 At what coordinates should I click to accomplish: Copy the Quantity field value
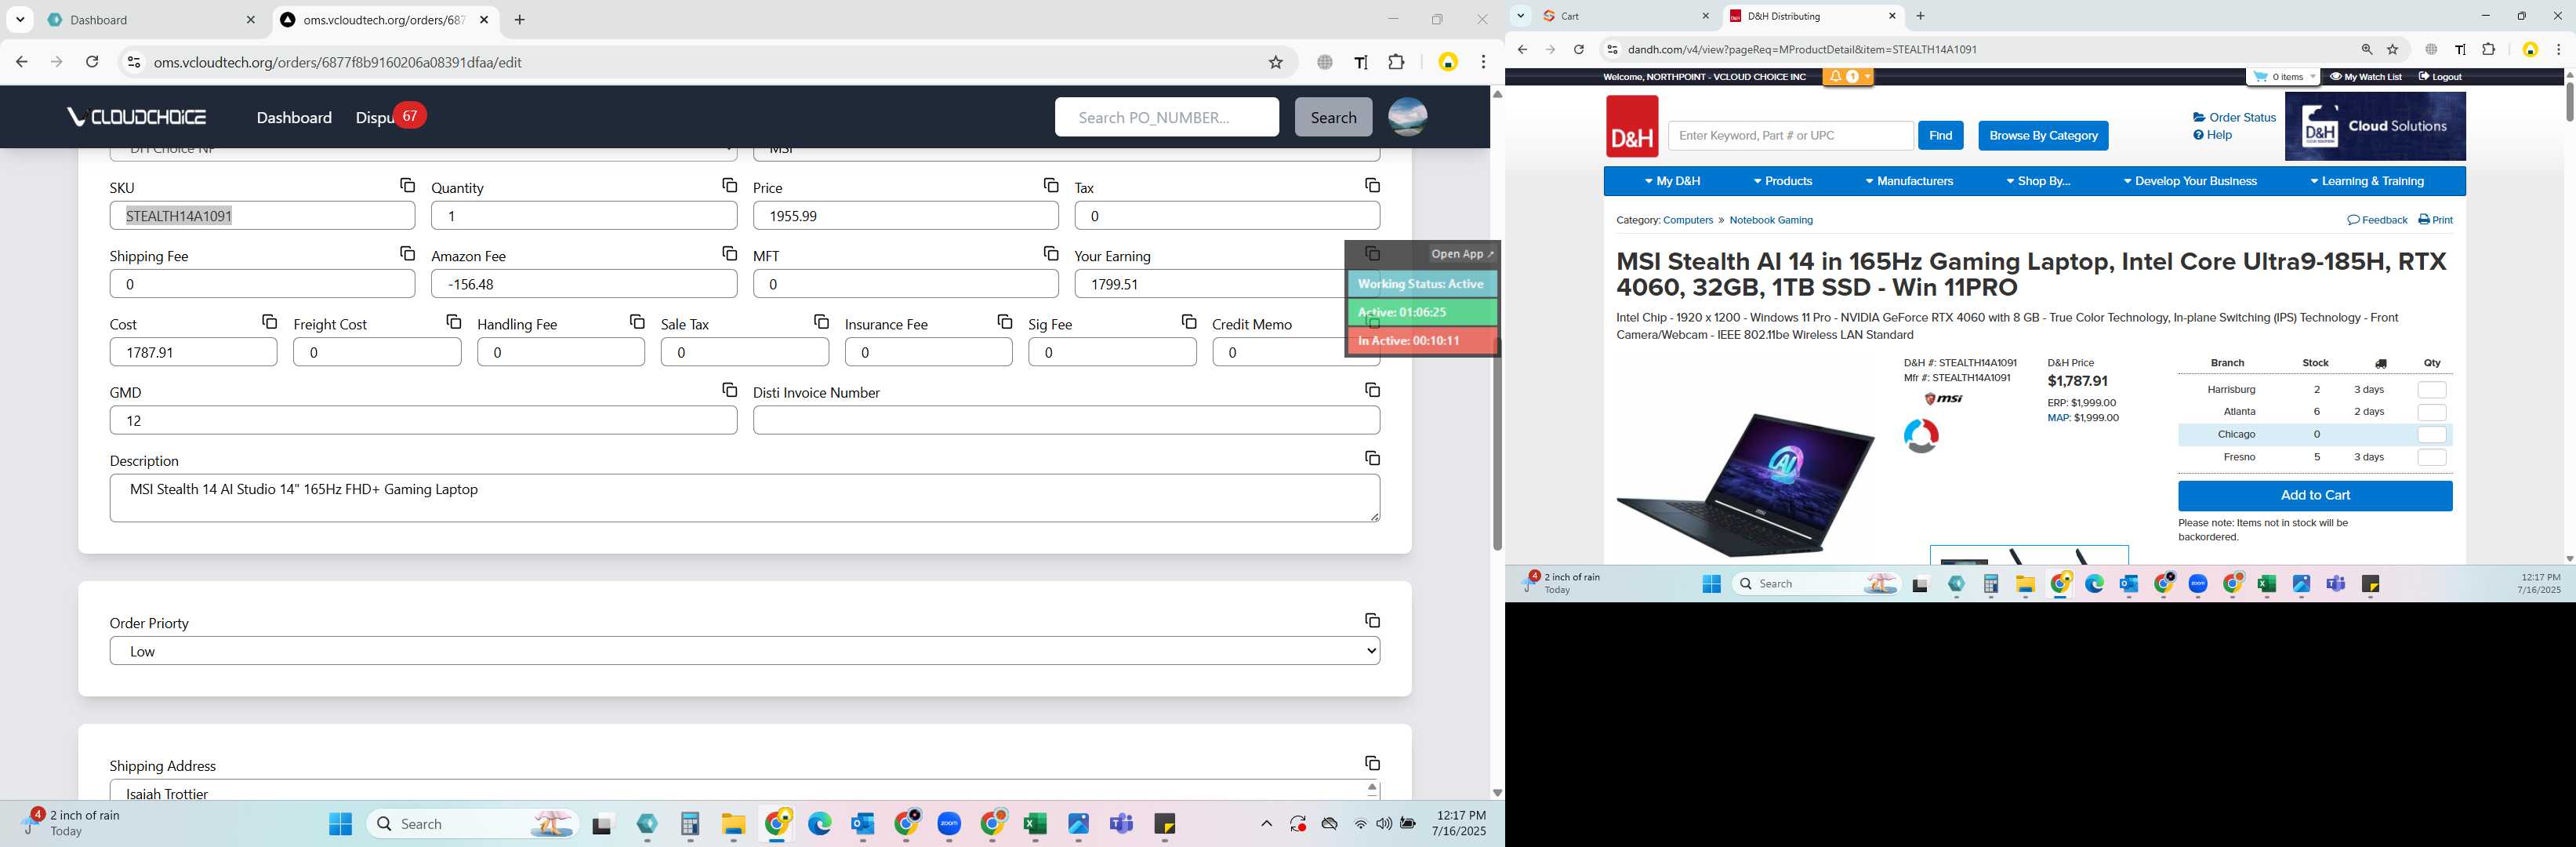click(x=729, y=186)
